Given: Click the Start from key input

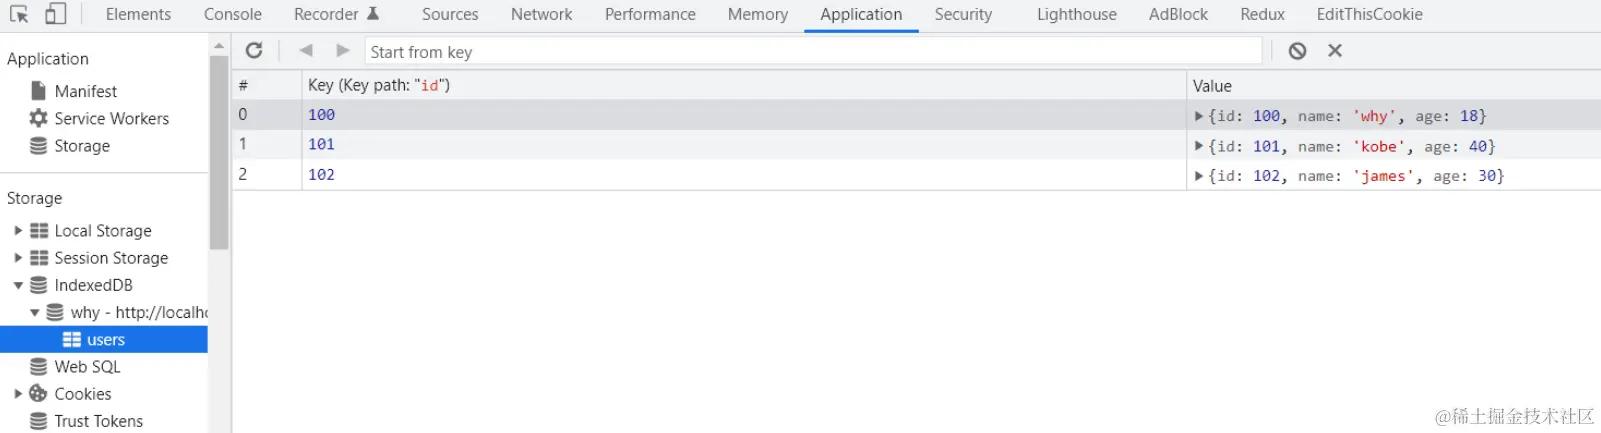Looking at the screenshot, I should 812,52.
